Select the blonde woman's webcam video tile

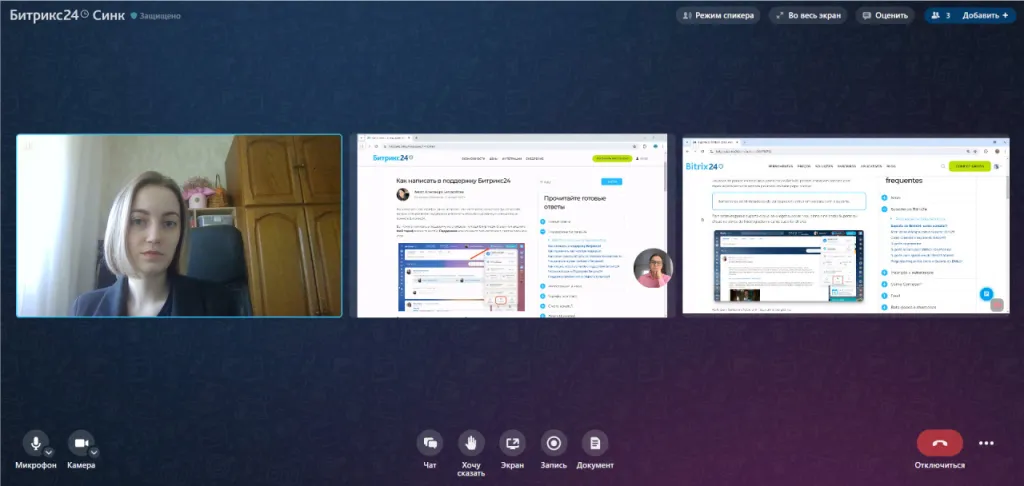pyautogui.click(x=179, y=225)
